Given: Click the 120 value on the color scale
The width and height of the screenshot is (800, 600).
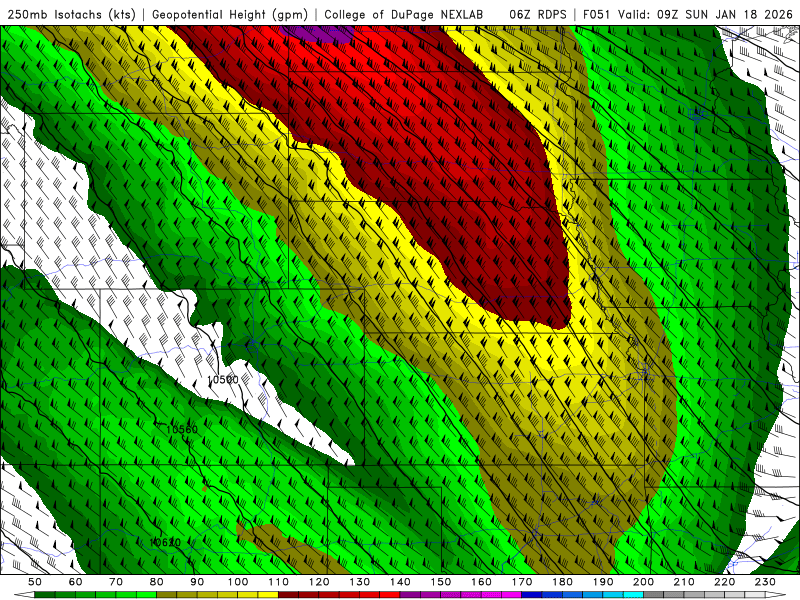Looking at the screenshot, I should [x=319, y=582].
